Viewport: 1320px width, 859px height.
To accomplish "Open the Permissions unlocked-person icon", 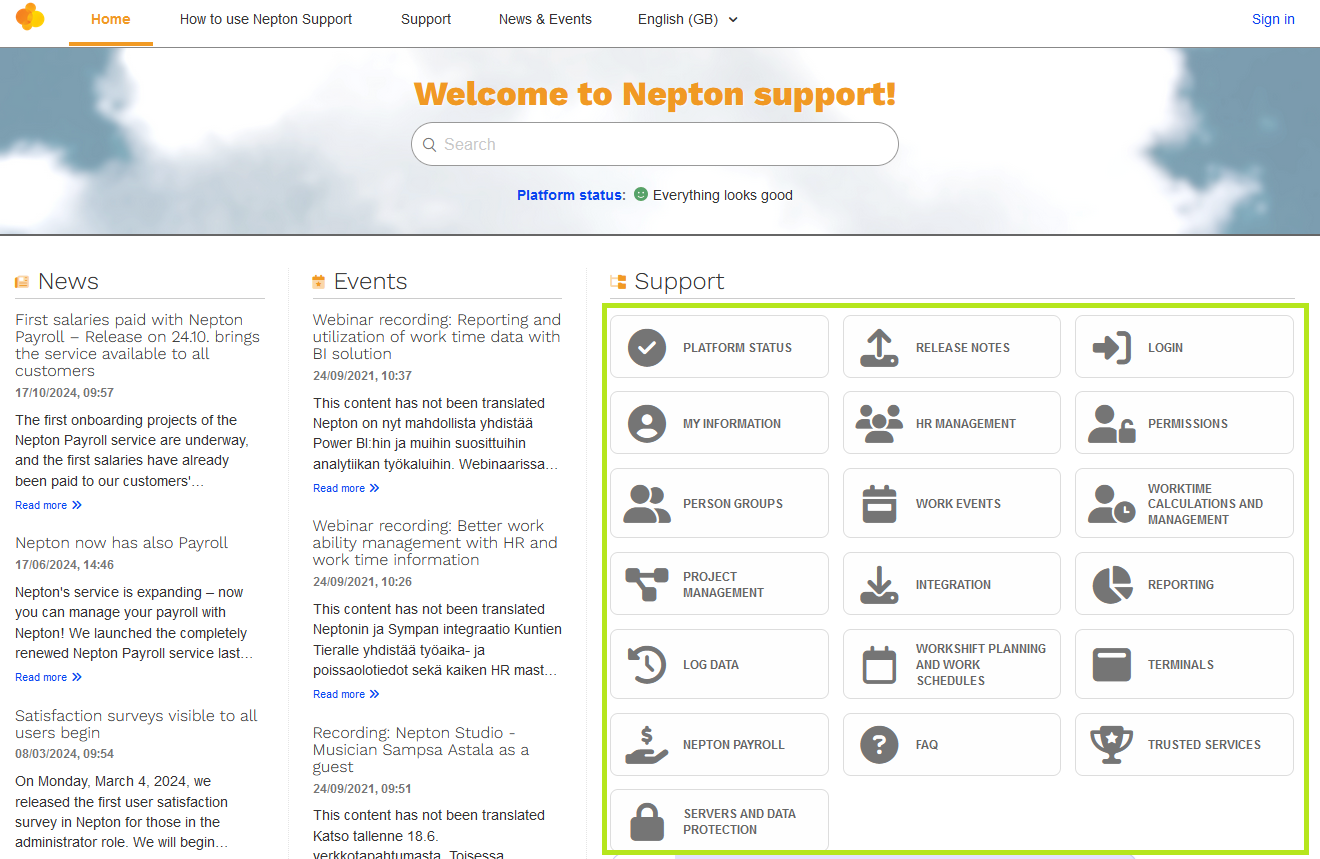I will click(1111, 424).
